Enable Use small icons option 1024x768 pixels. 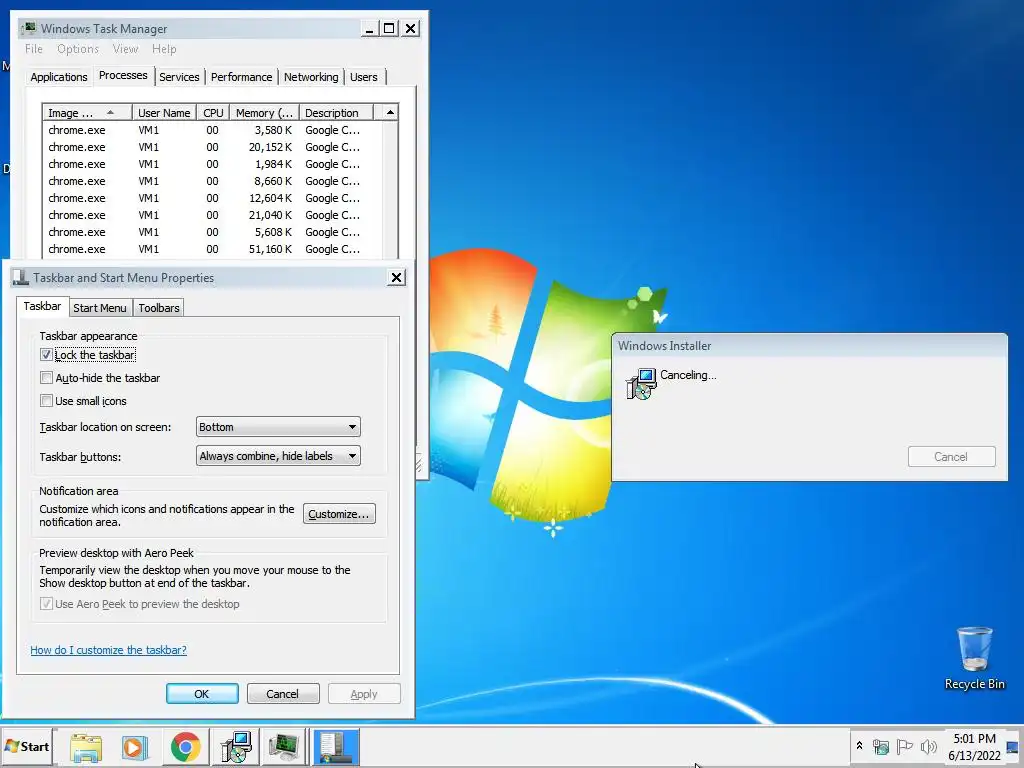pyautogui.click(x=46, y=400)
